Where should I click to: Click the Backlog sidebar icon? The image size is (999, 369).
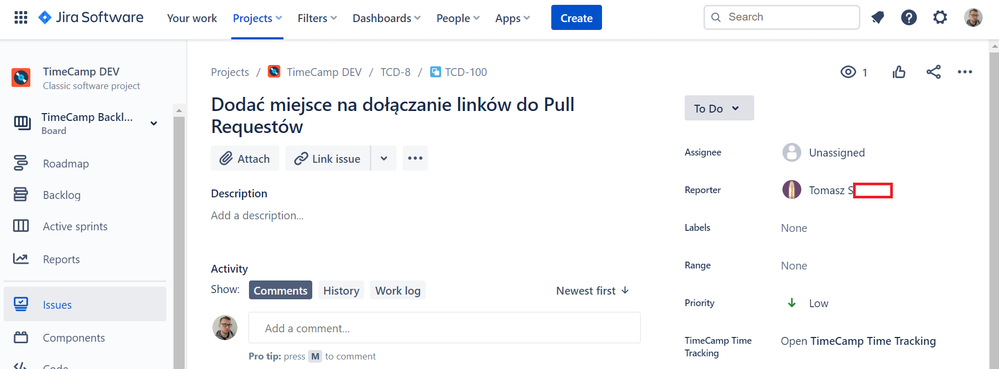pos(20,194)
